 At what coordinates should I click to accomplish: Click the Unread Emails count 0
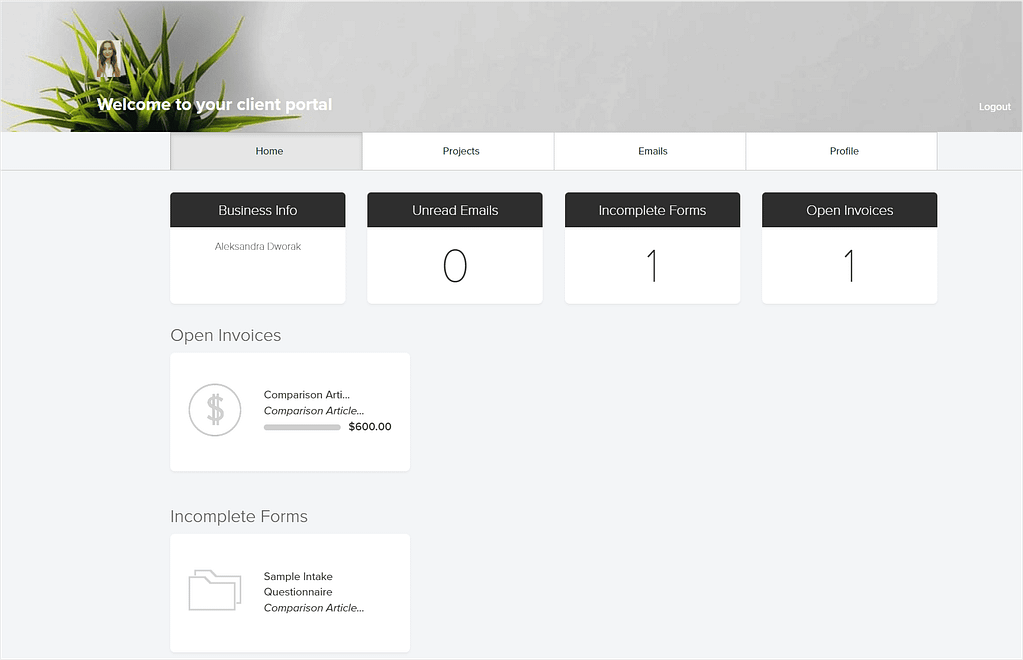[455, 265]
